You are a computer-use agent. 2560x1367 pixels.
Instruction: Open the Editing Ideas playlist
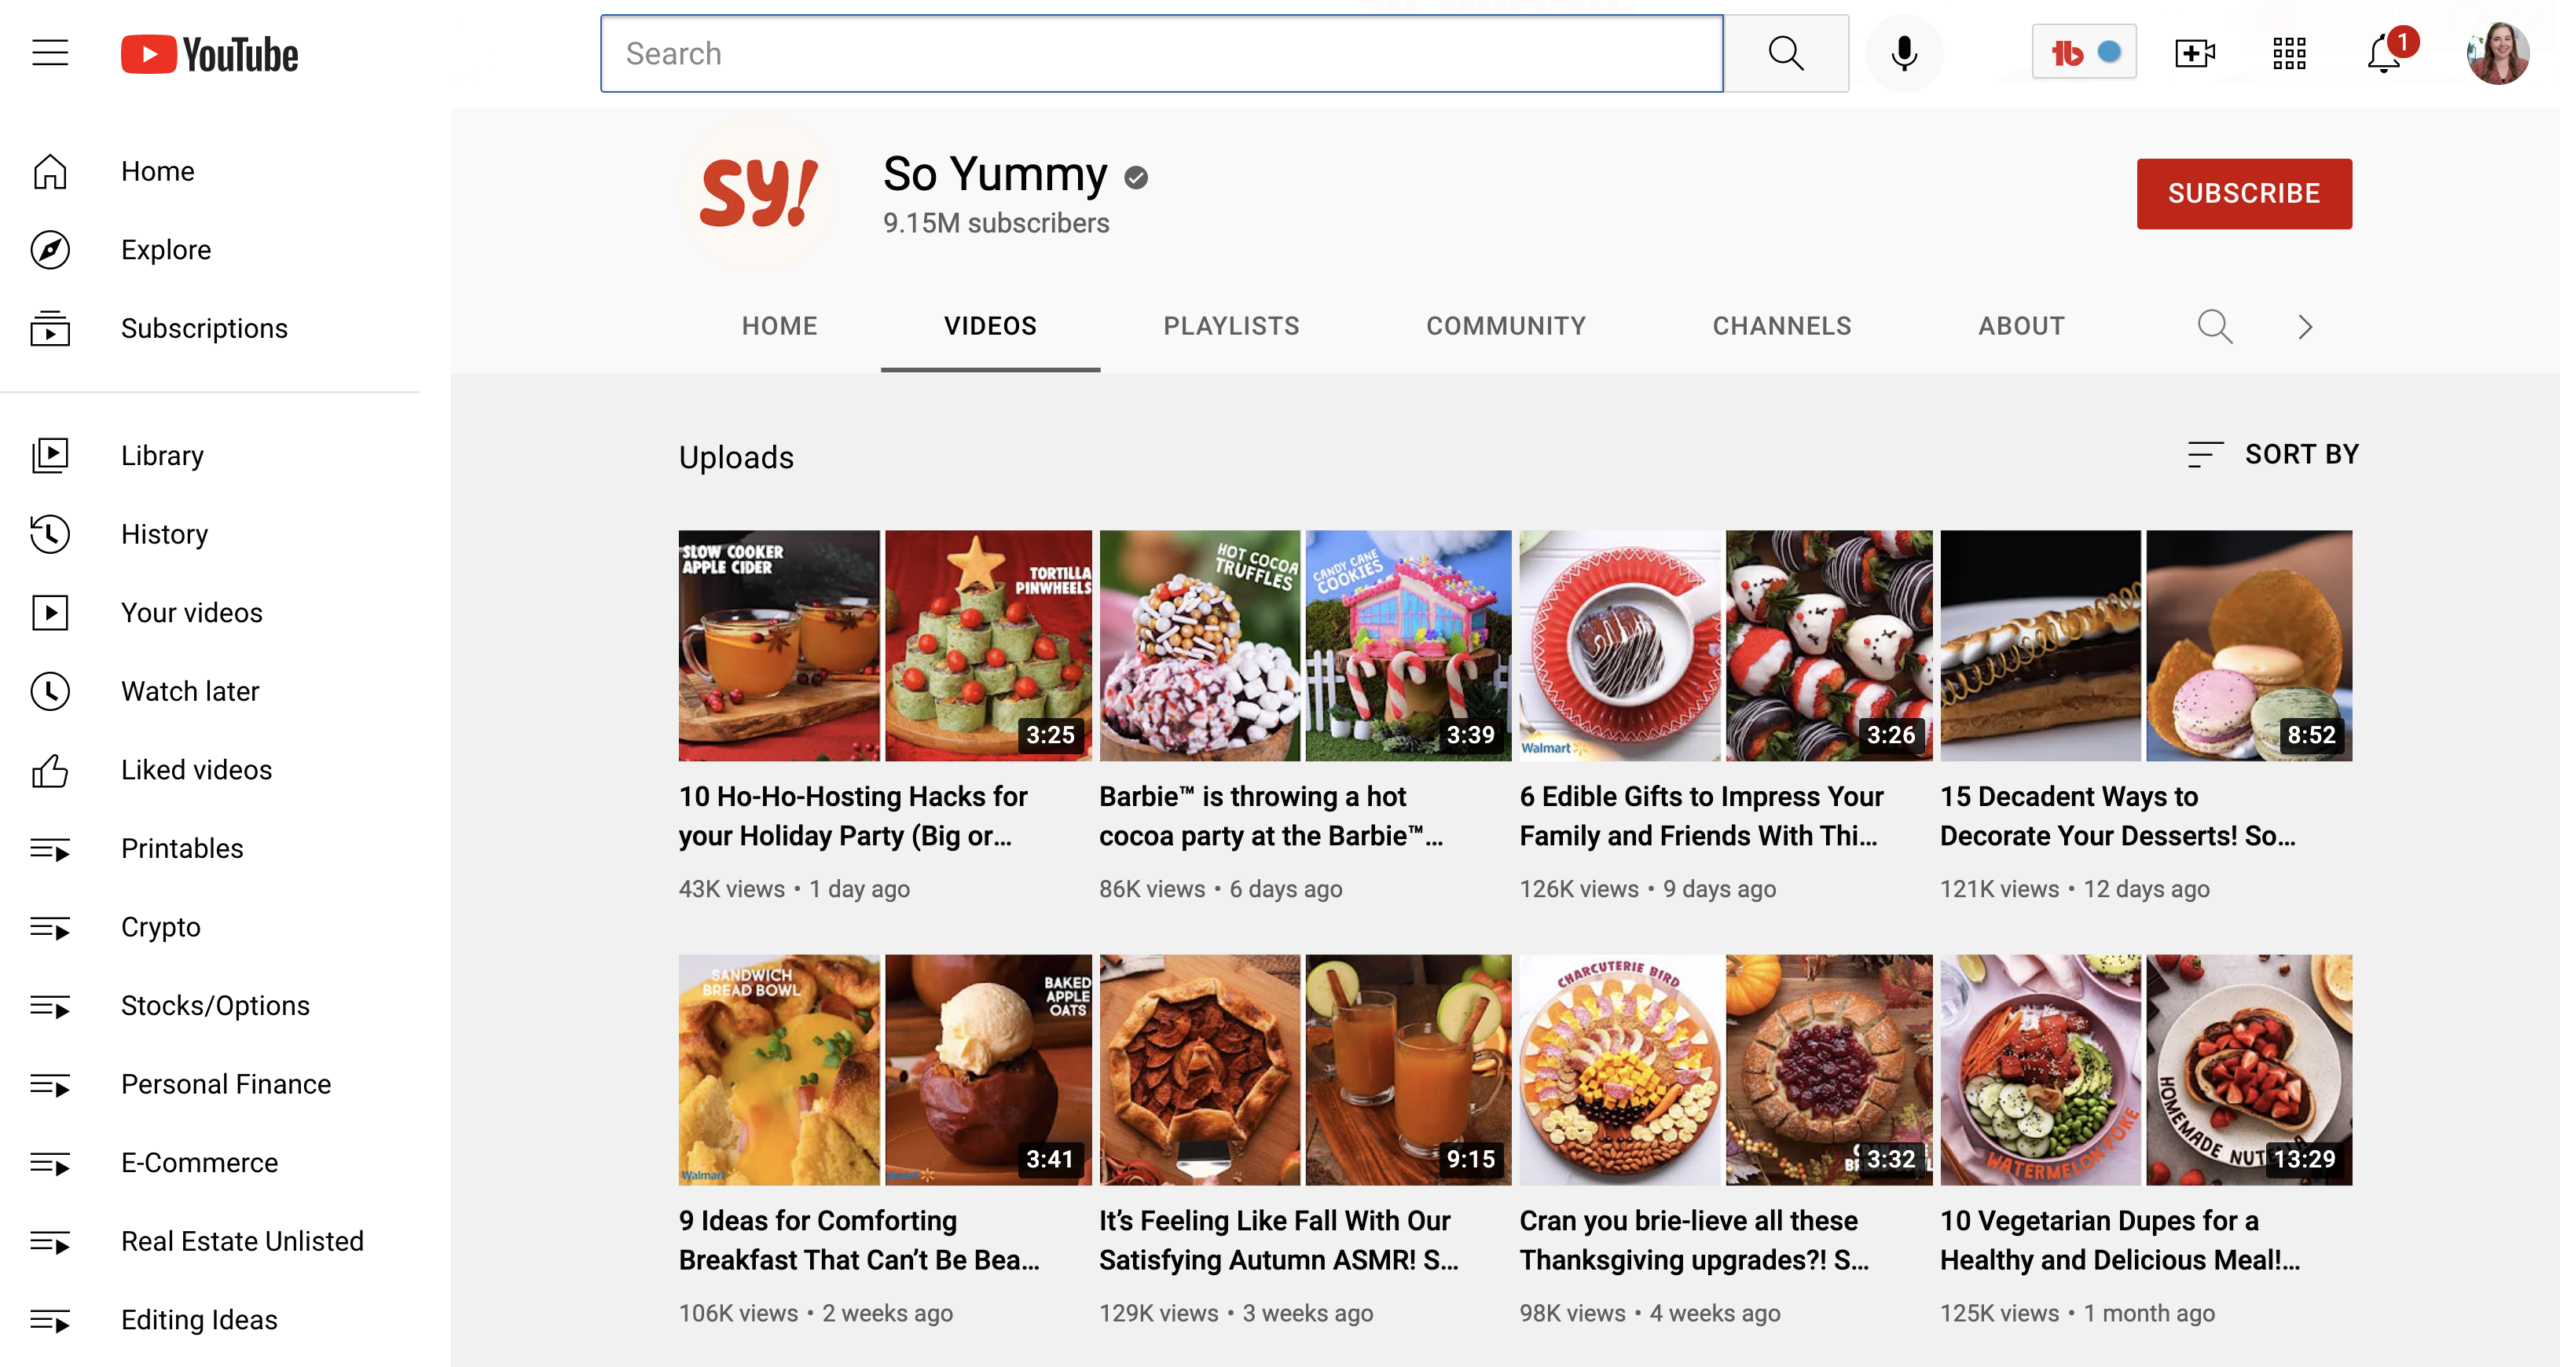[210, 1320]
